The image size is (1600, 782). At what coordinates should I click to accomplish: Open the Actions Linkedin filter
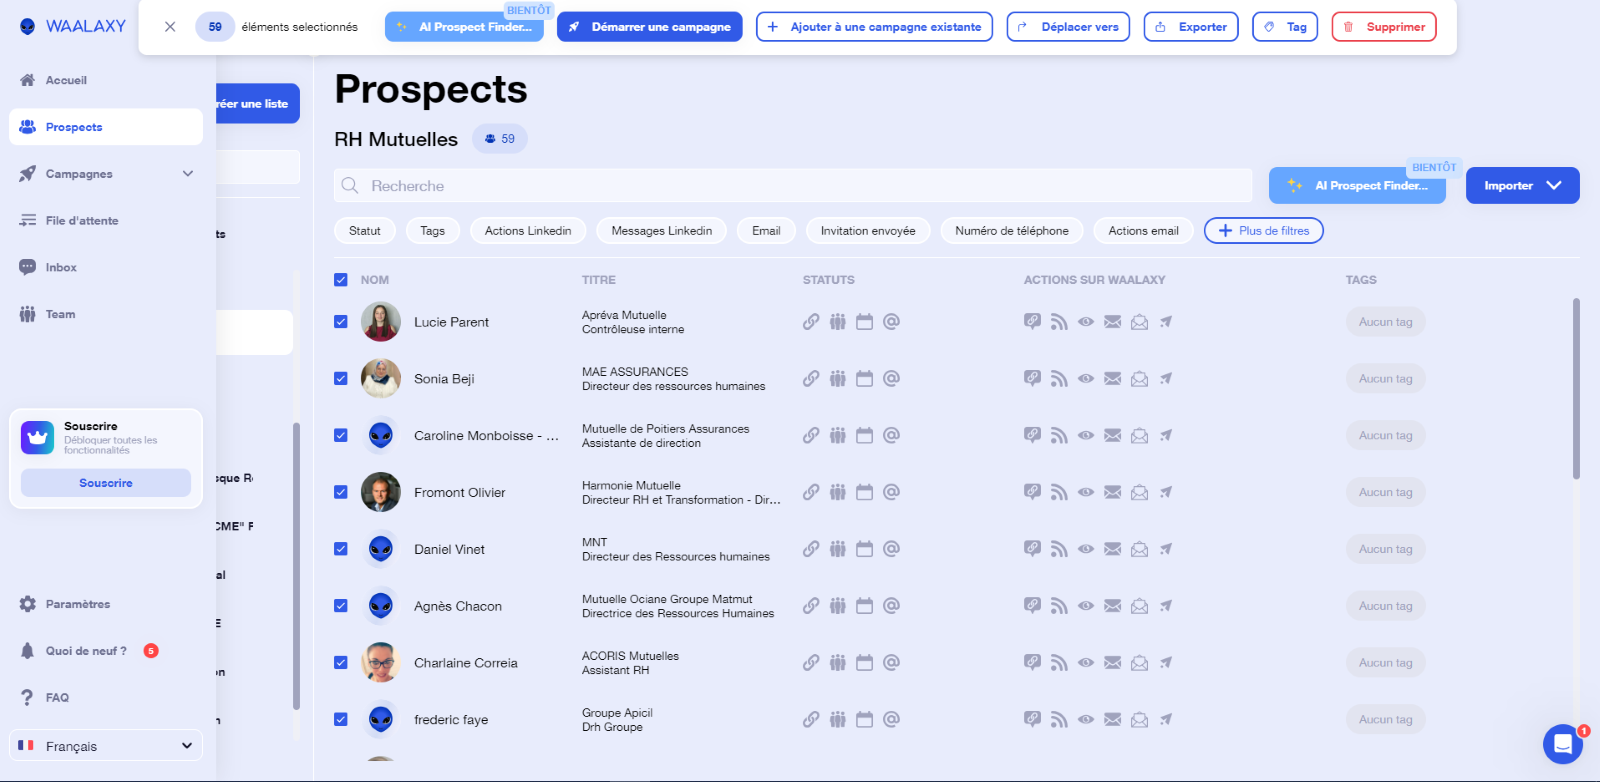(528, 231)
